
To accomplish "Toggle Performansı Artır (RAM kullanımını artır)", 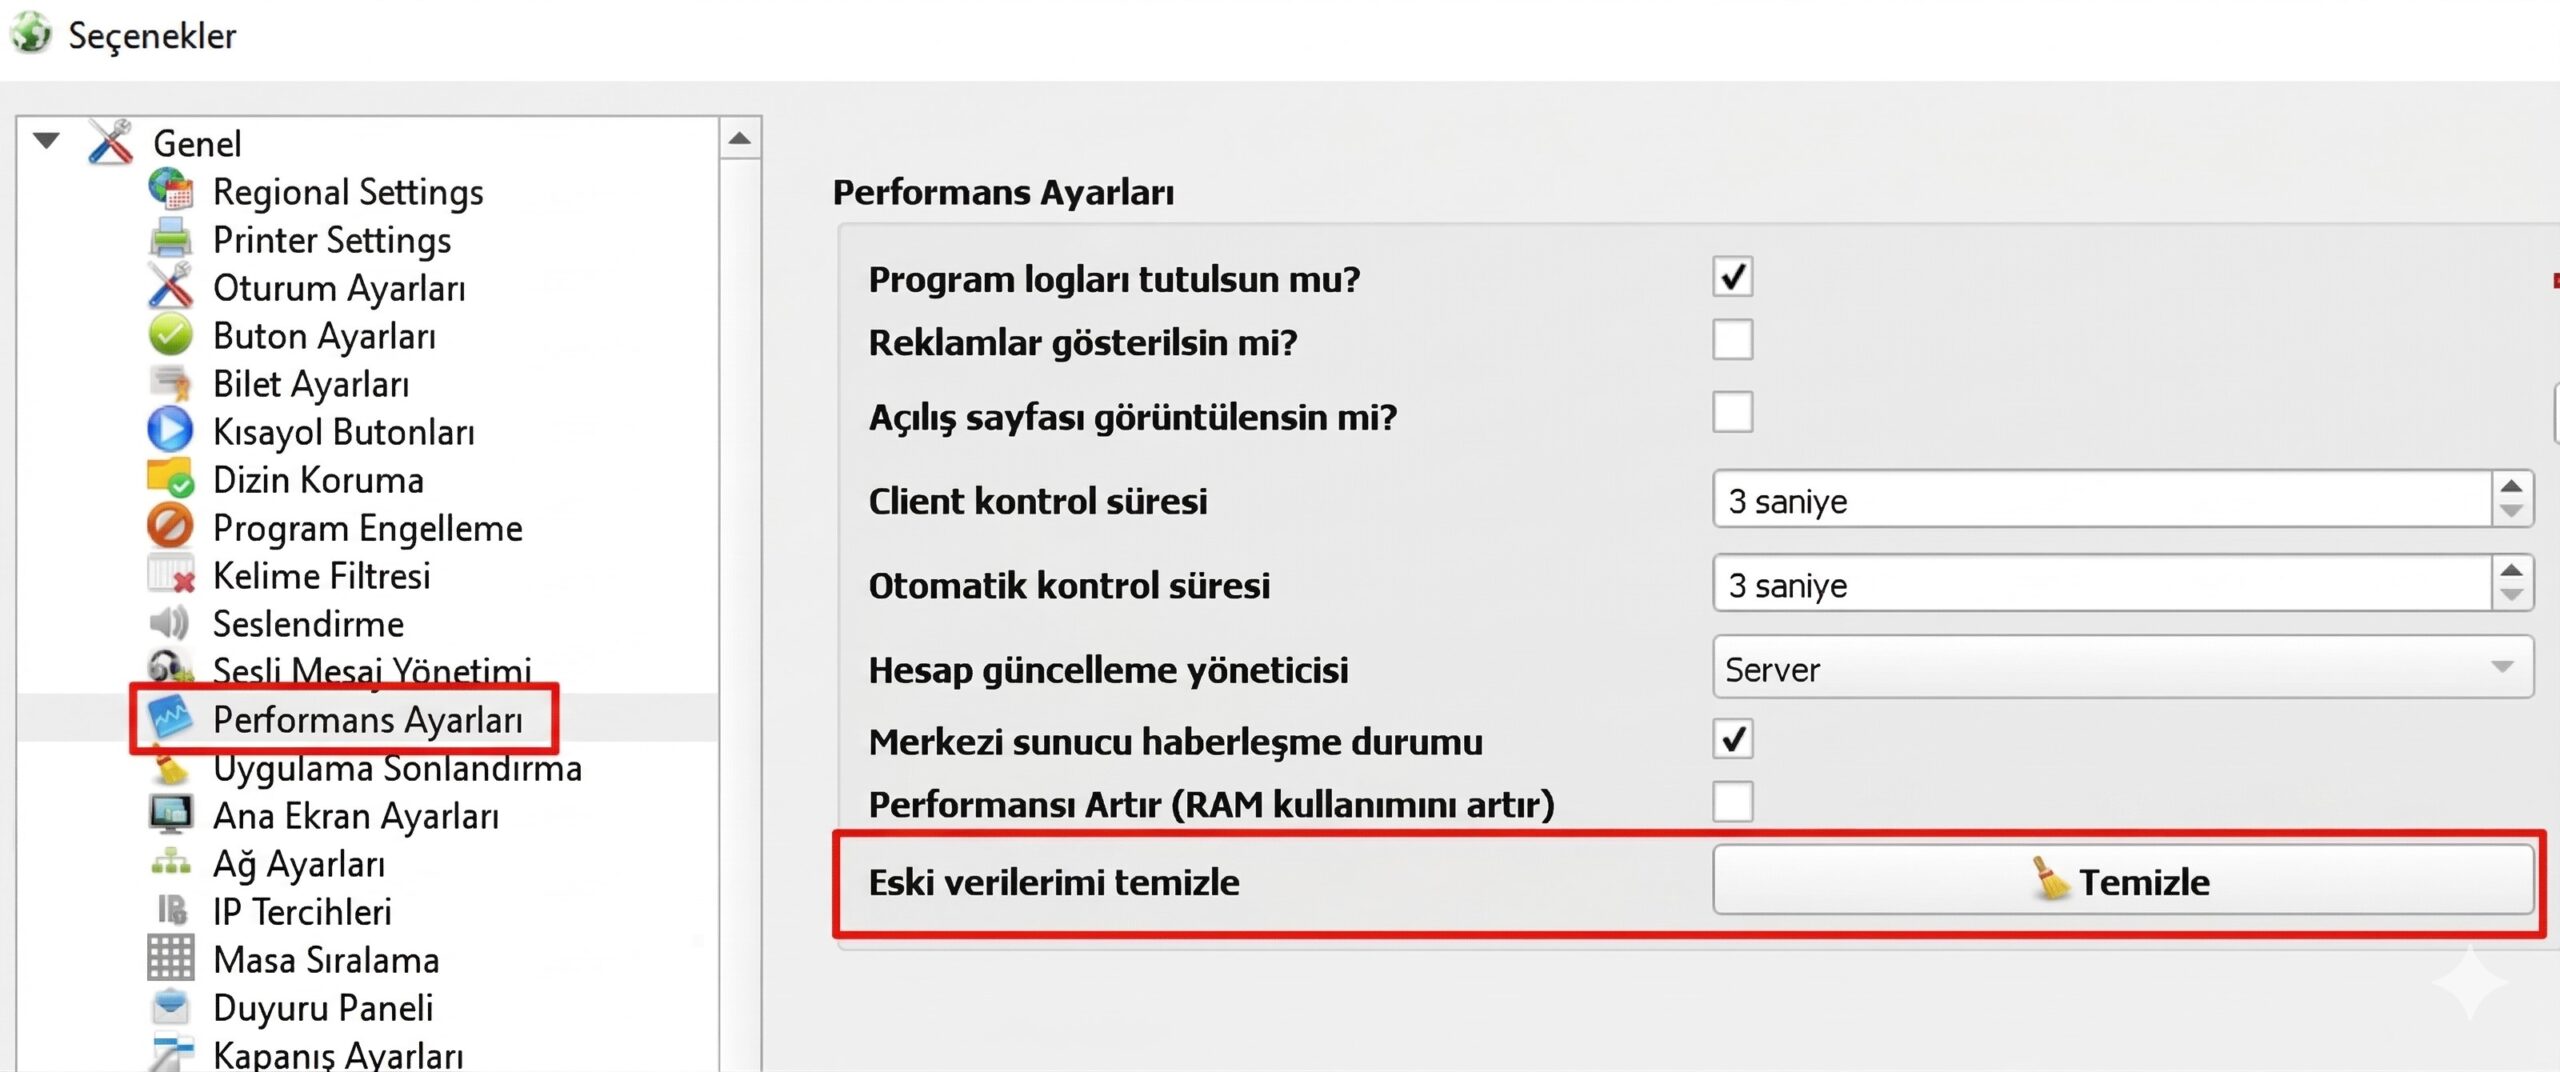I will [x=1733, y=801].
